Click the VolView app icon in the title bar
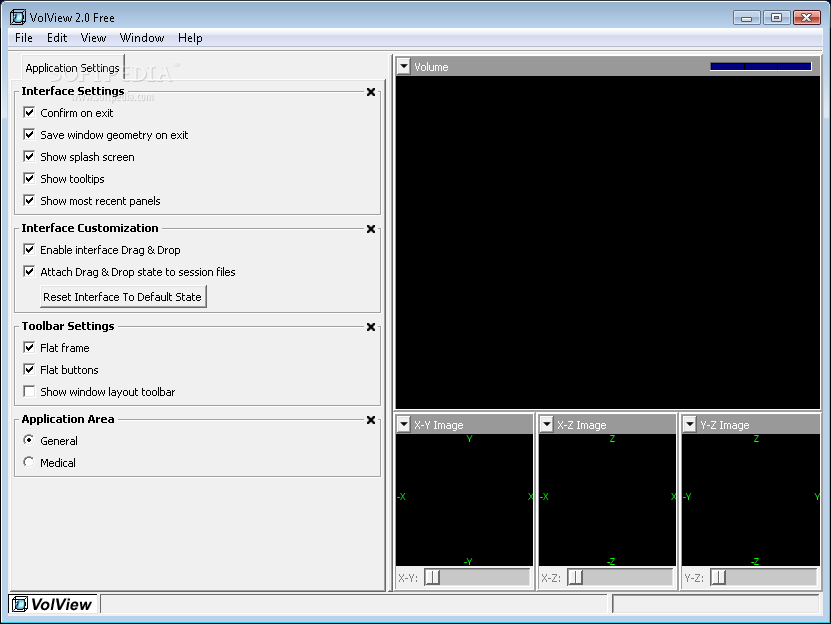This screenshot has height=624, width=831. [17, 17]
